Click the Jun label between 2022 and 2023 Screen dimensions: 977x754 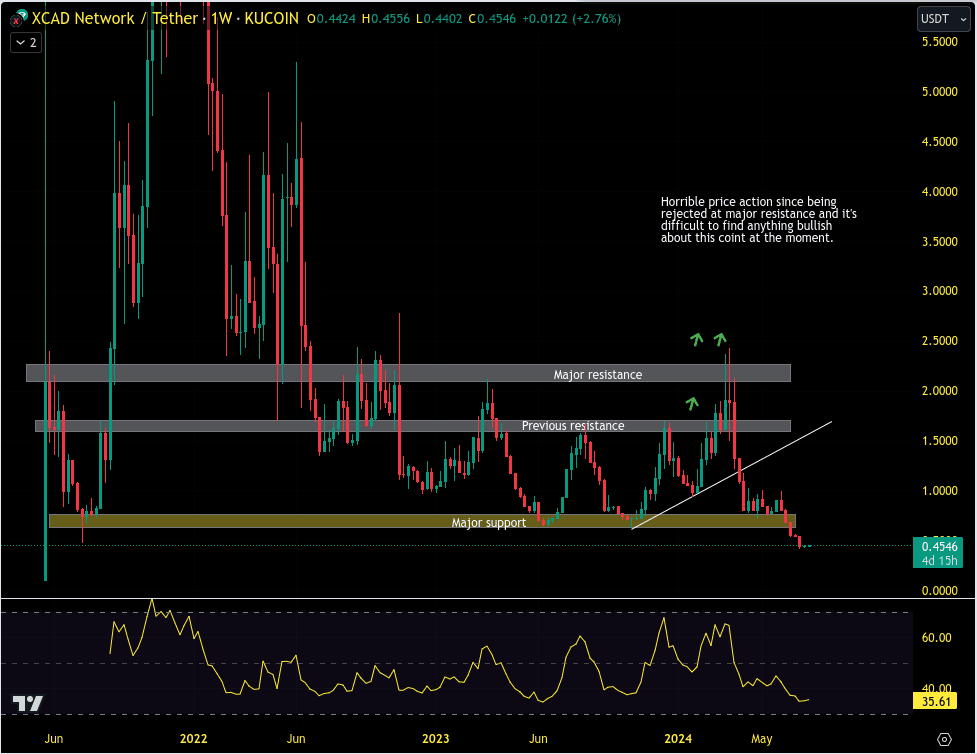point(296,739)
